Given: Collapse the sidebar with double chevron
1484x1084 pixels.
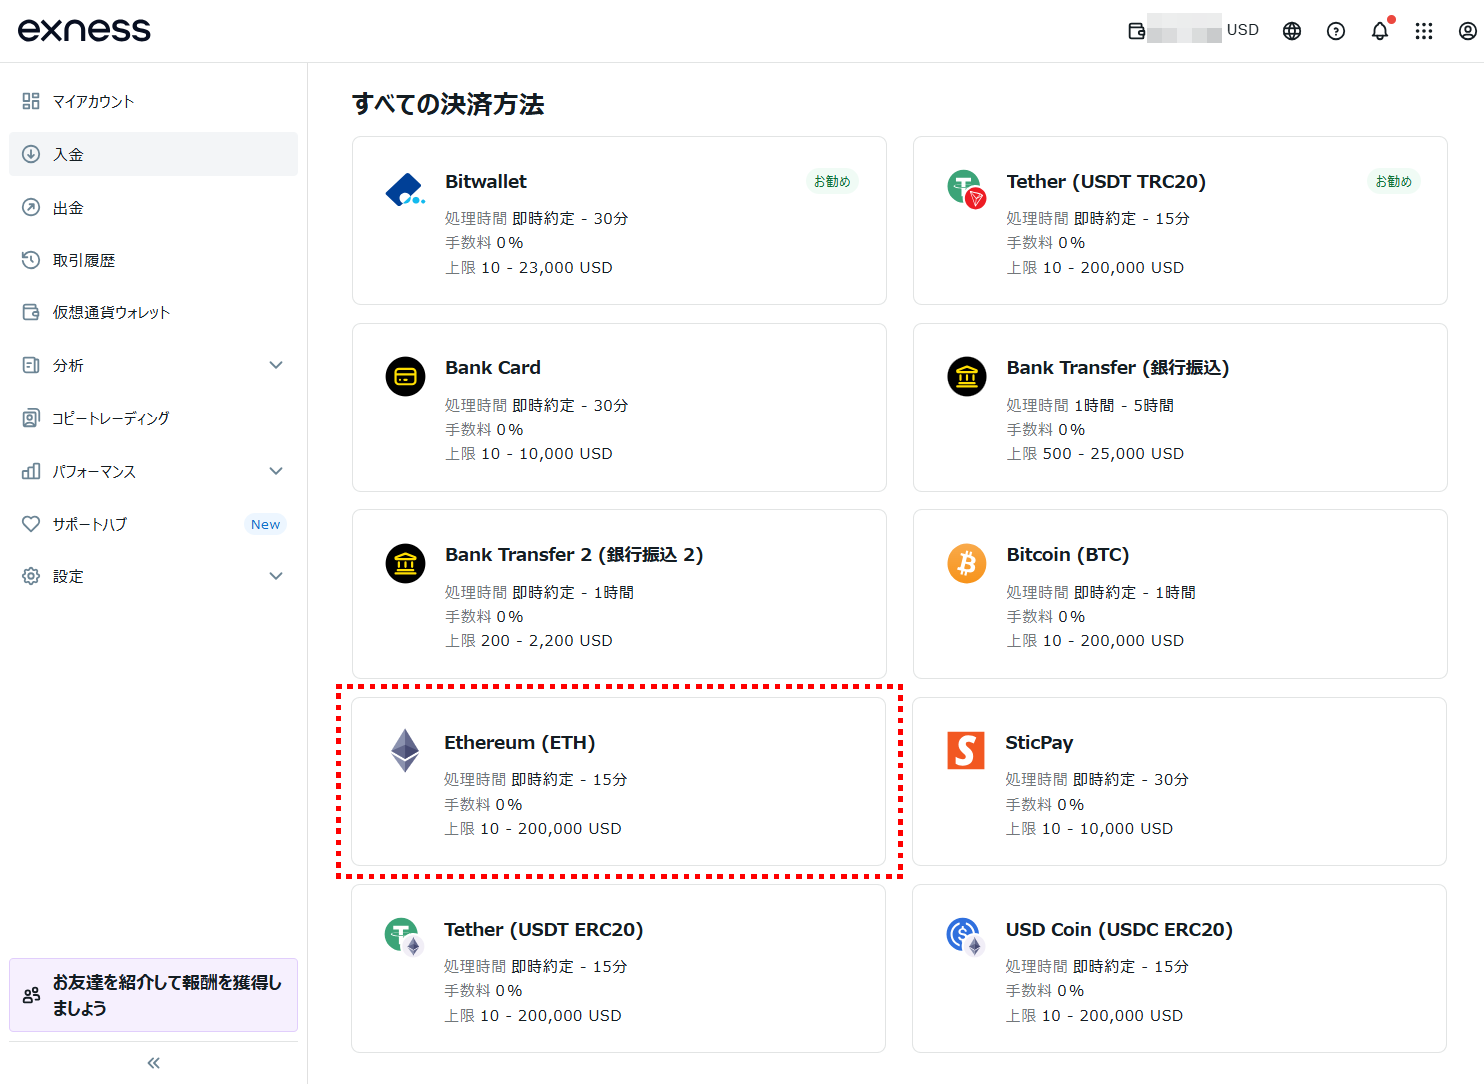Looking at the screenshot, I should coord(153,1063).
